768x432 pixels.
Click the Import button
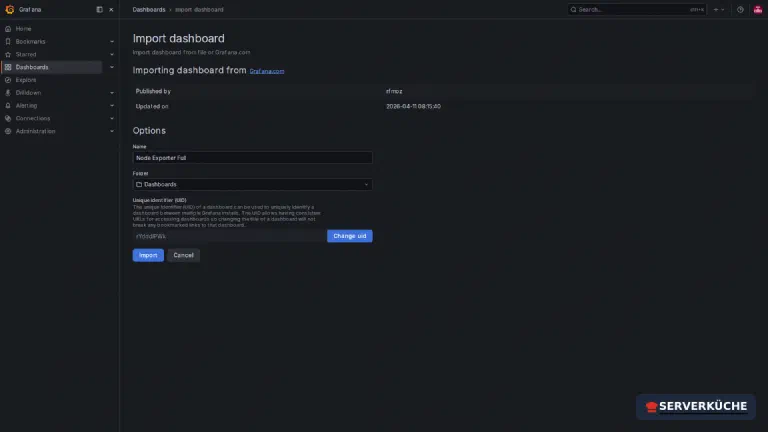click(x=148, y=255)
